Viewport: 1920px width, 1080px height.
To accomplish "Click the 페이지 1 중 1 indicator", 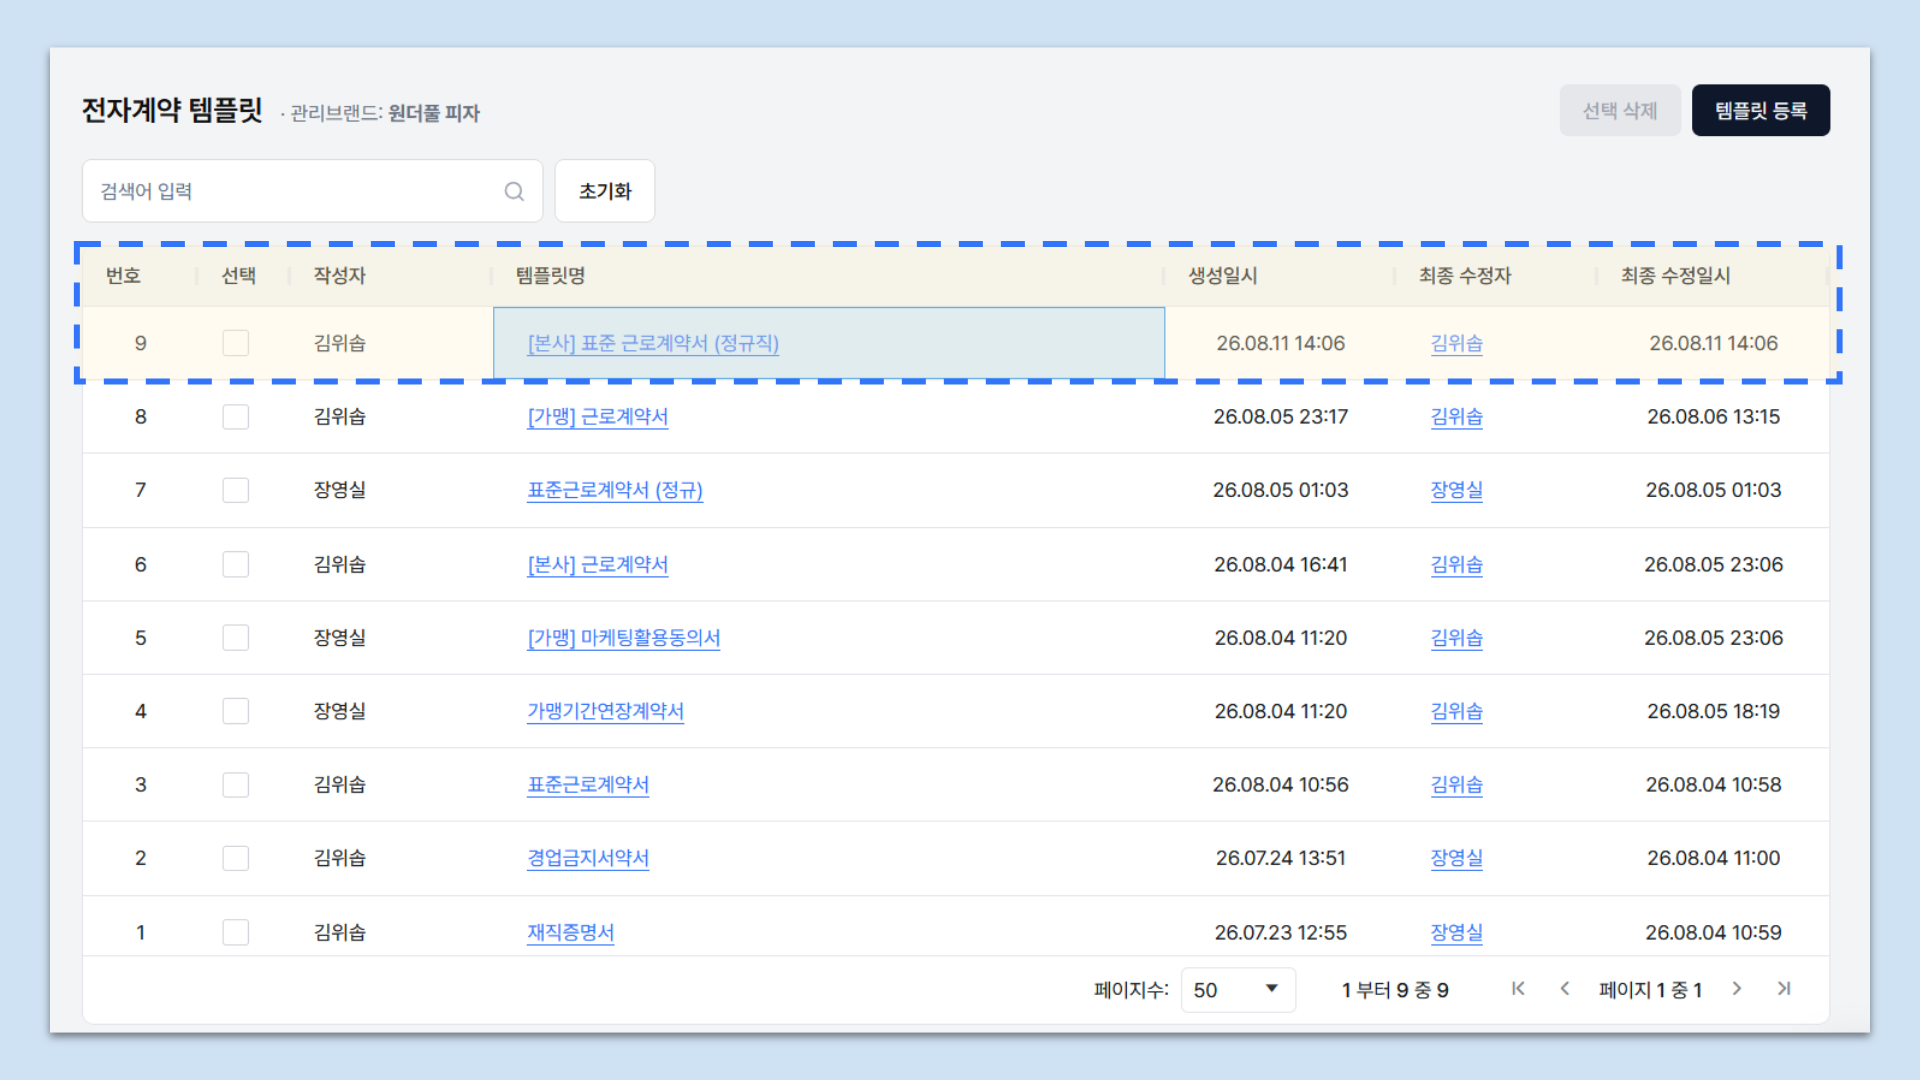I will tap(1650, 990).
